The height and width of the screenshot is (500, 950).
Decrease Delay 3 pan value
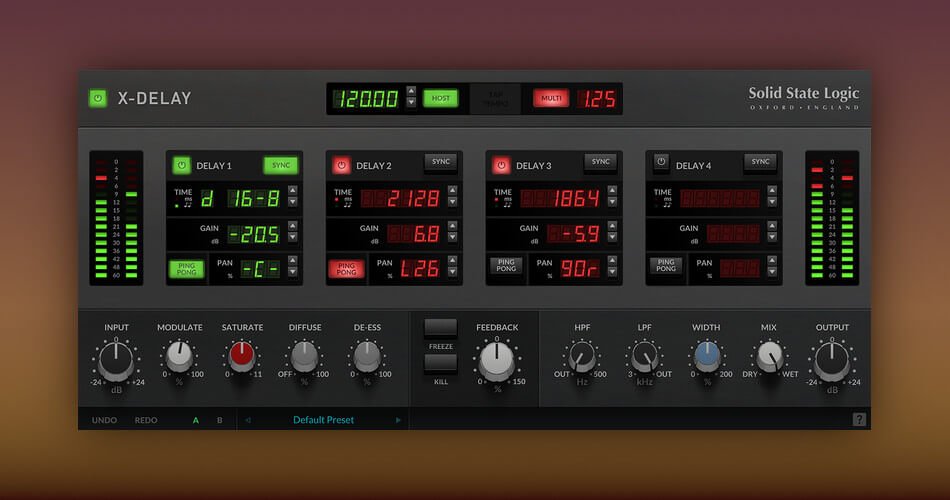pyautogui.click(x=613, y=272)
